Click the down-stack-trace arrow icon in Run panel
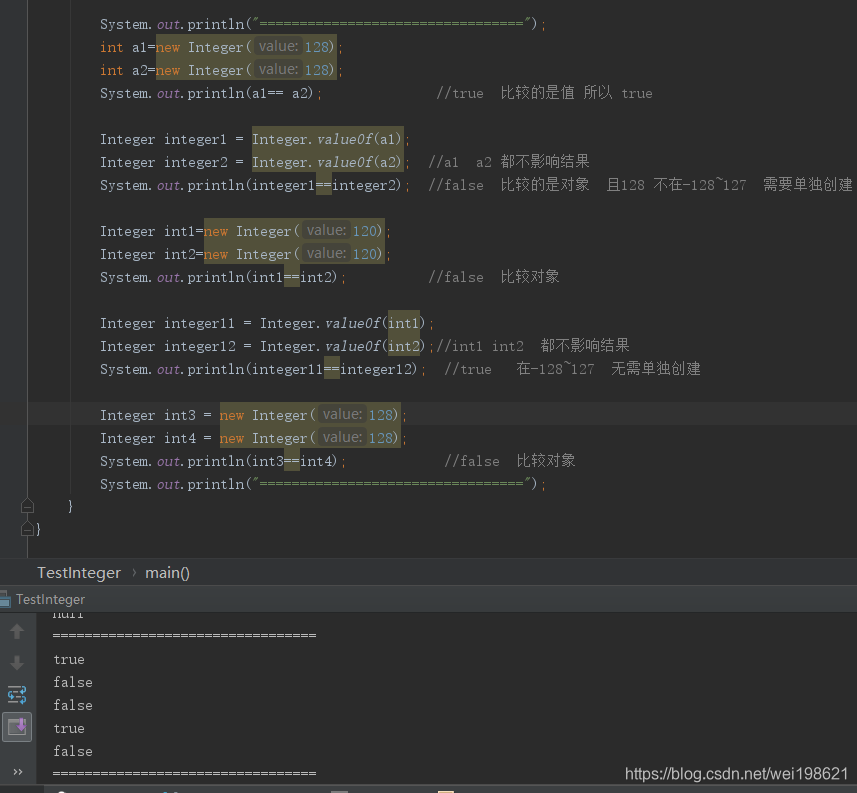This screenshot has width=857, height=793. (17, 663)
